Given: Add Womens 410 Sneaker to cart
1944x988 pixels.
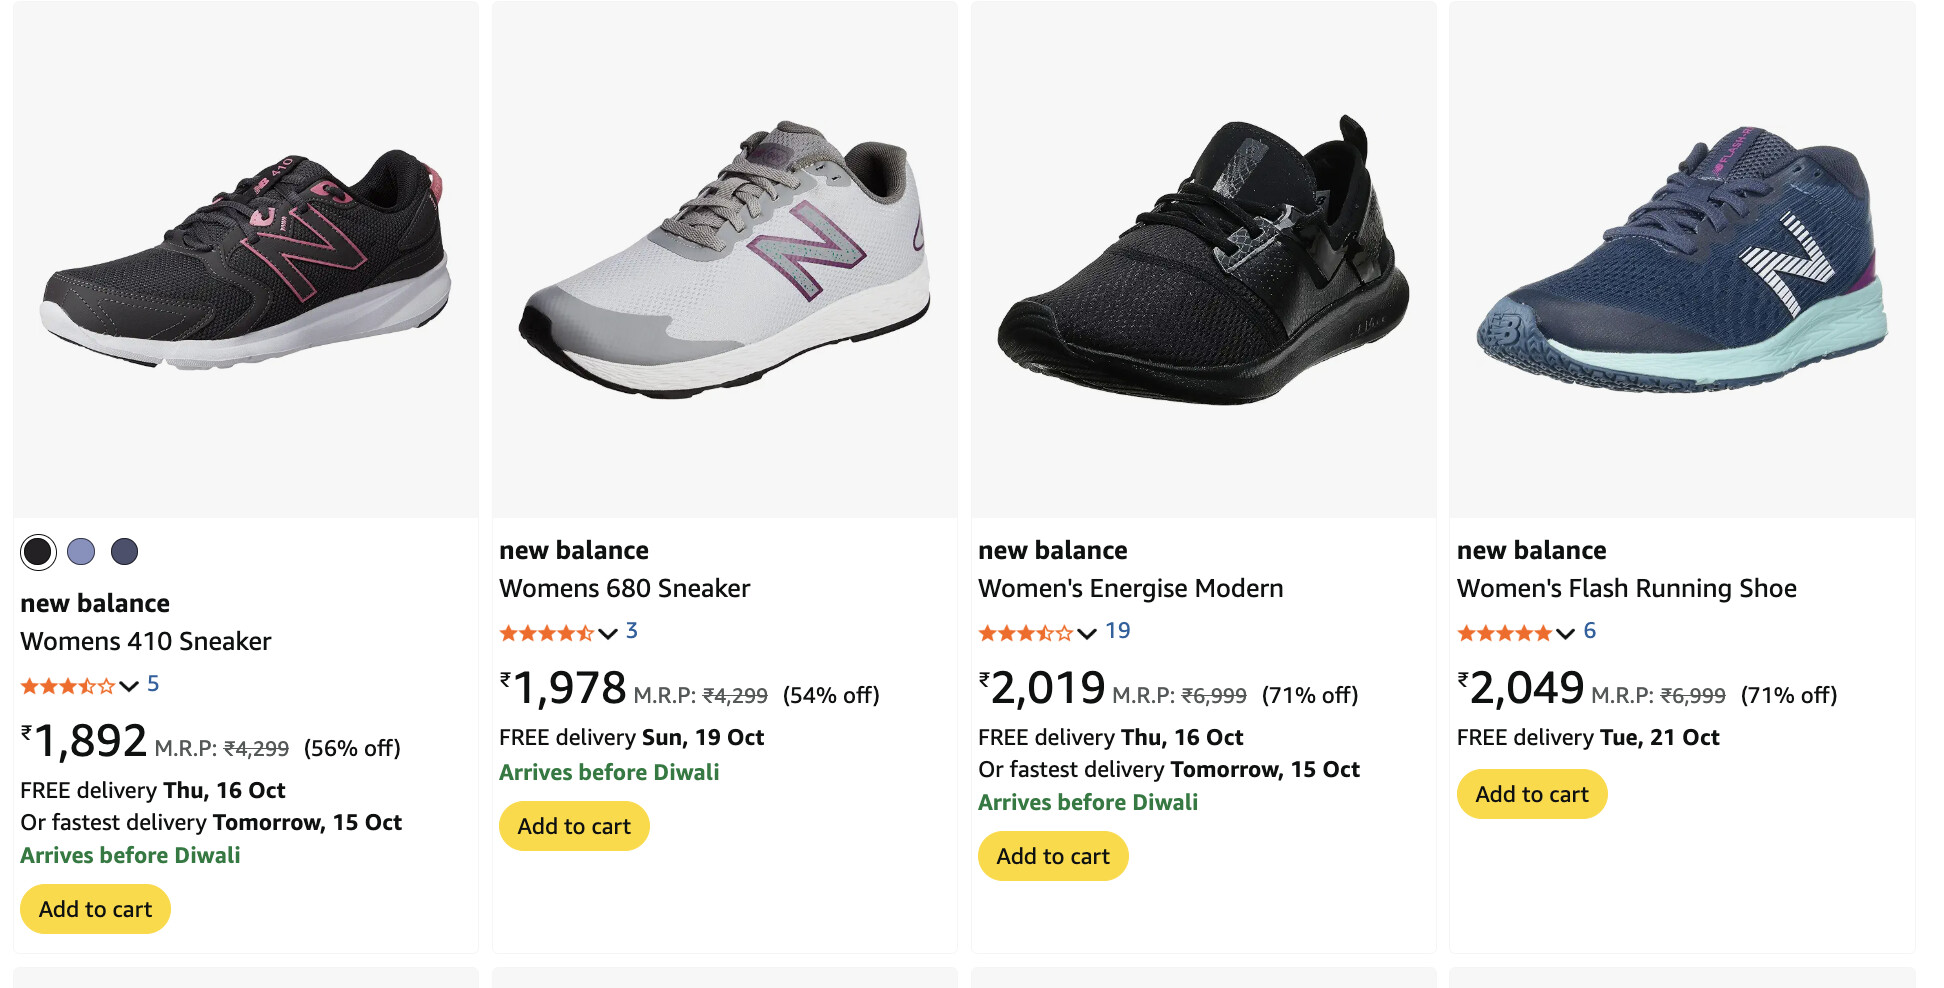Looking at the screenshot, I should (x=95, y=909).
